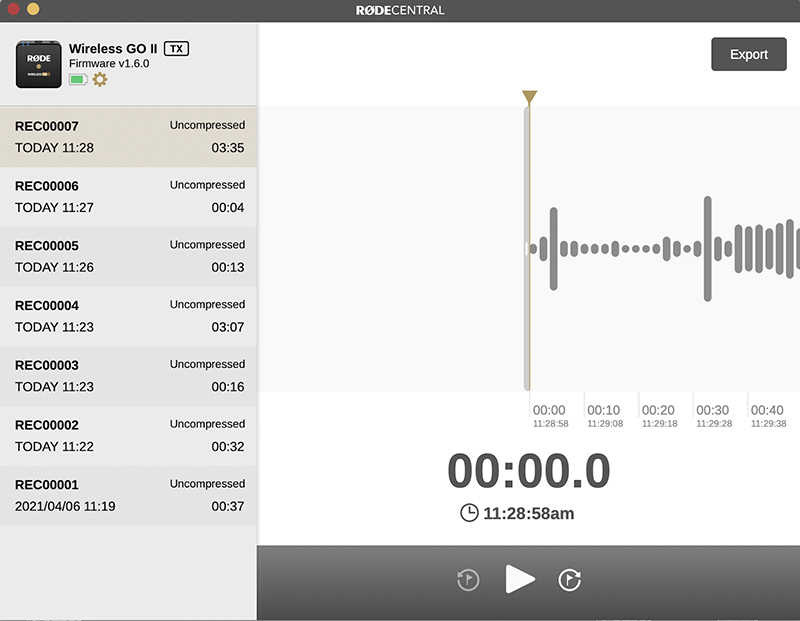Screen dimensions: 800x621
Task: Click the TX transmitter badge
Action: [x=176, y=49]
